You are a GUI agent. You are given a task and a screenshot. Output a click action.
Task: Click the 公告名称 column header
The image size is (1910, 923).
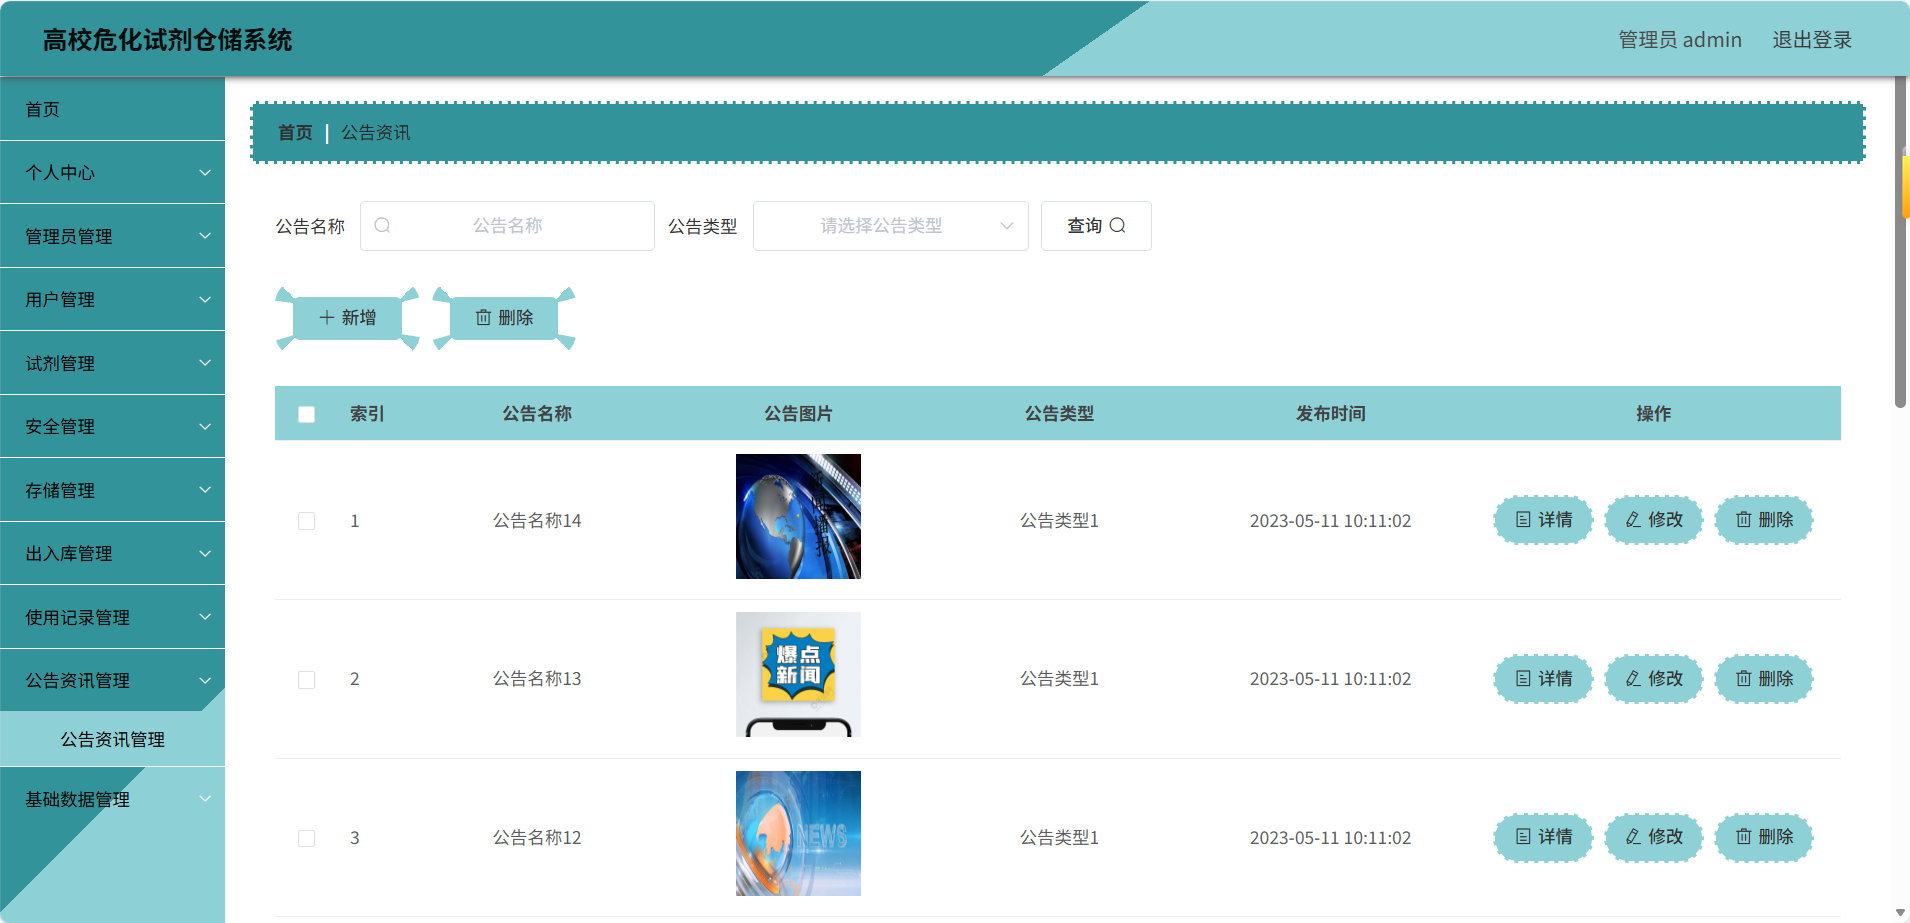pos(537,414)
